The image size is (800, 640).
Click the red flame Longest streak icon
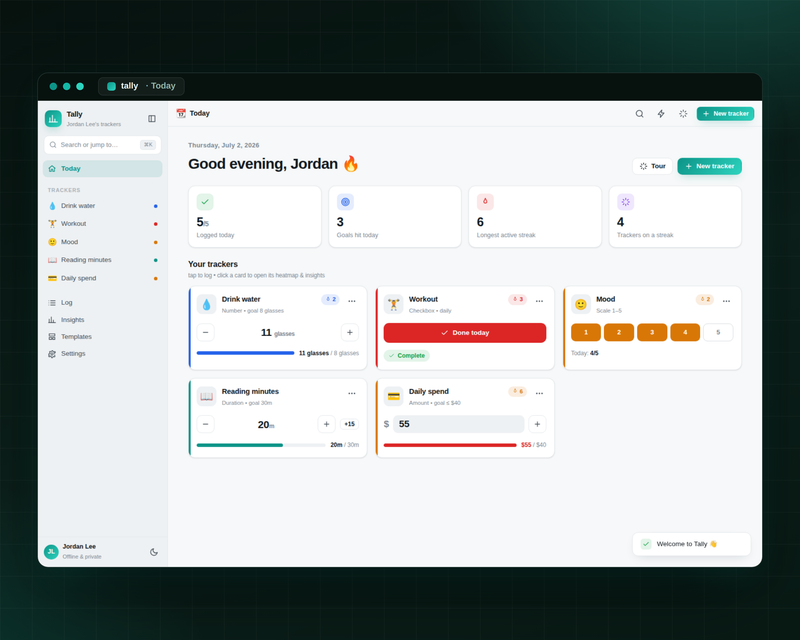click(485, 202)
